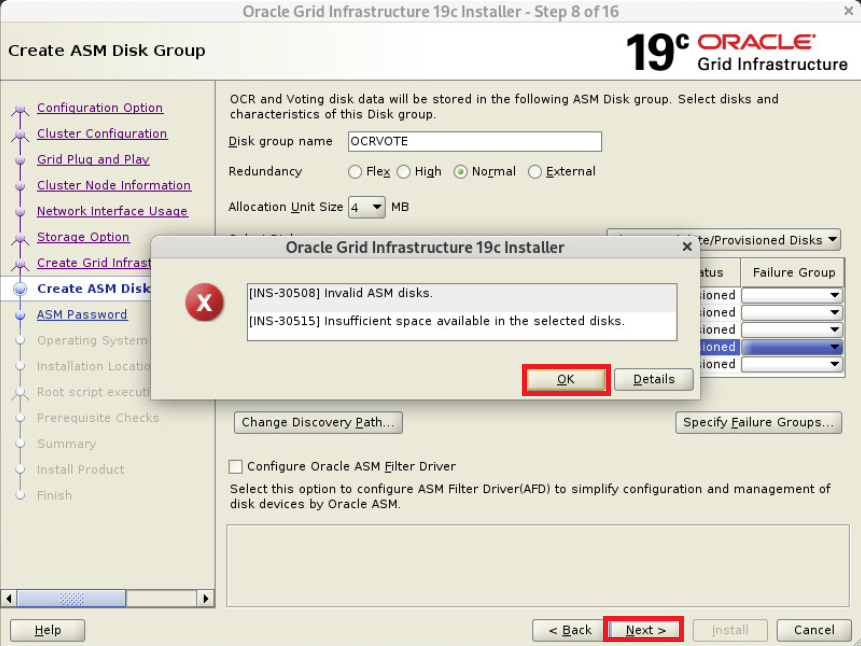
Task: Go Back to previous step
Action: [569, 630]
